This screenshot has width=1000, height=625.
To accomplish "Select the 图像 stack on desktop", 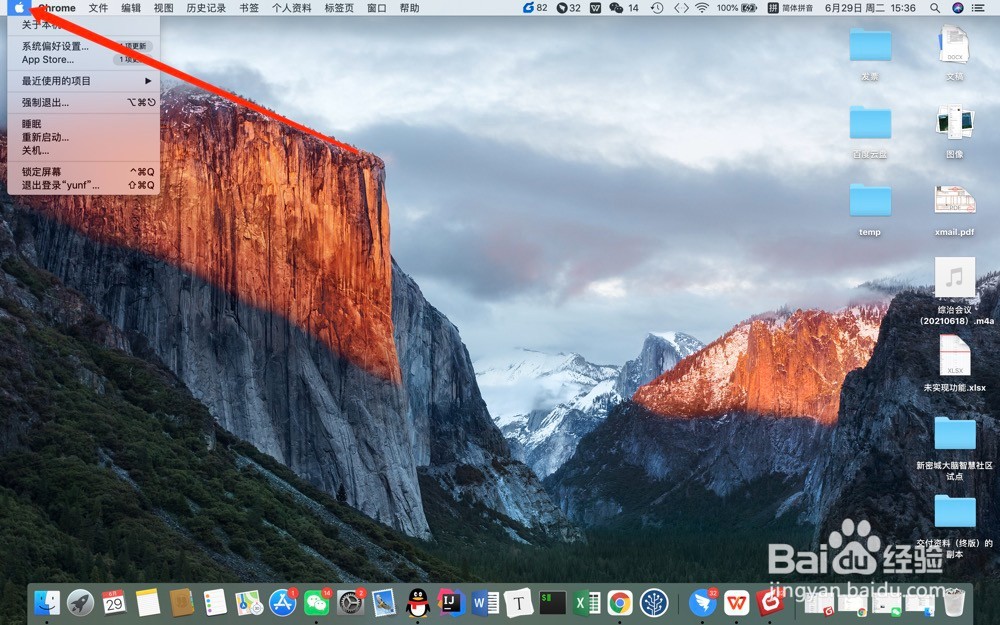I will [x=955, y=131].
